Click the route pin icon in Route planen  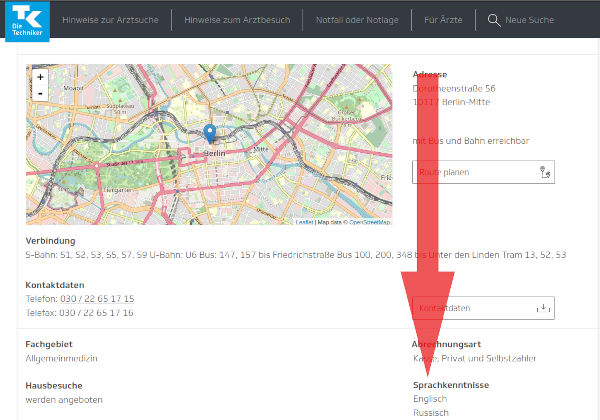coord(544,172)
